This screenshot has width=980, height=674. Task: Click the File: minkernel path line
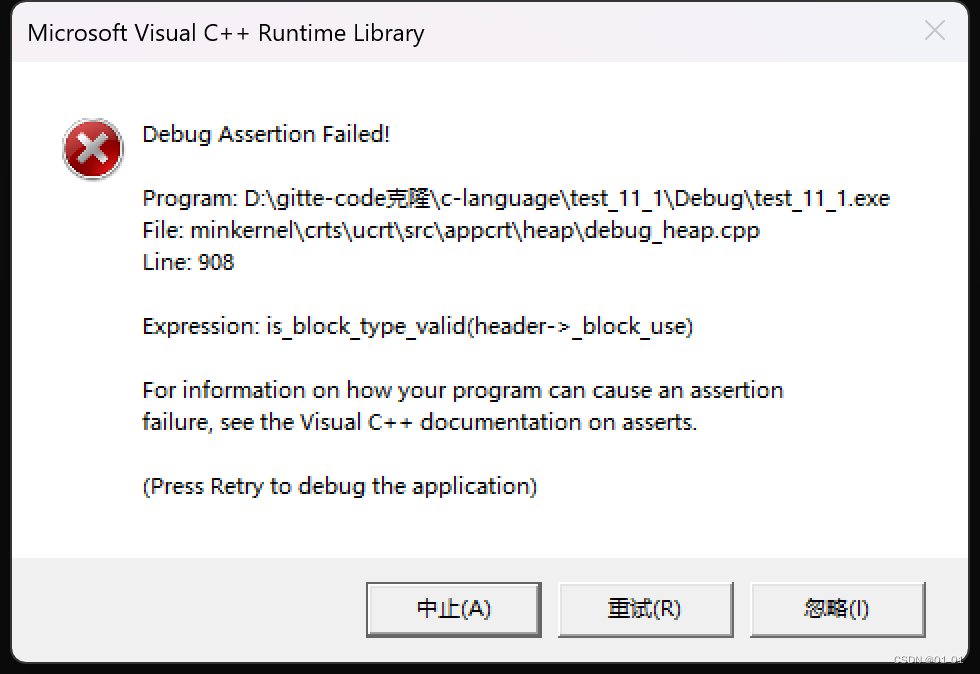pyautogui.click(x=451, y=230)
